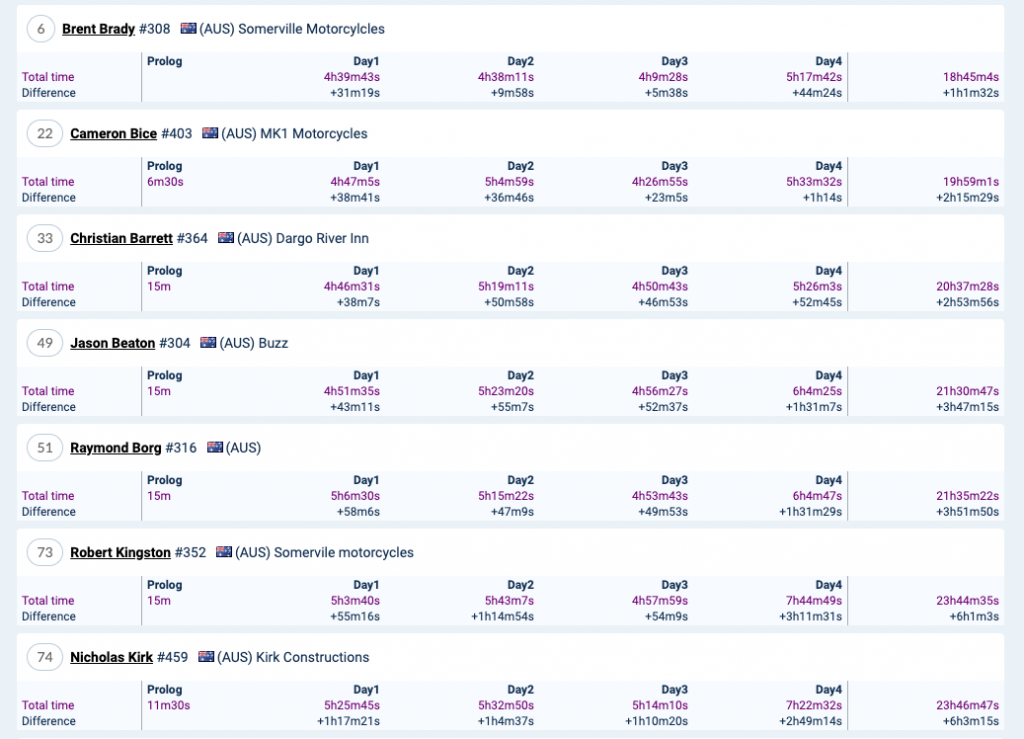The width and height of the screenshot is (1024, 739).
Task: Click flag icon beside Cameron Bice #403
Action: pyautogui.click(x=210, y=134)
